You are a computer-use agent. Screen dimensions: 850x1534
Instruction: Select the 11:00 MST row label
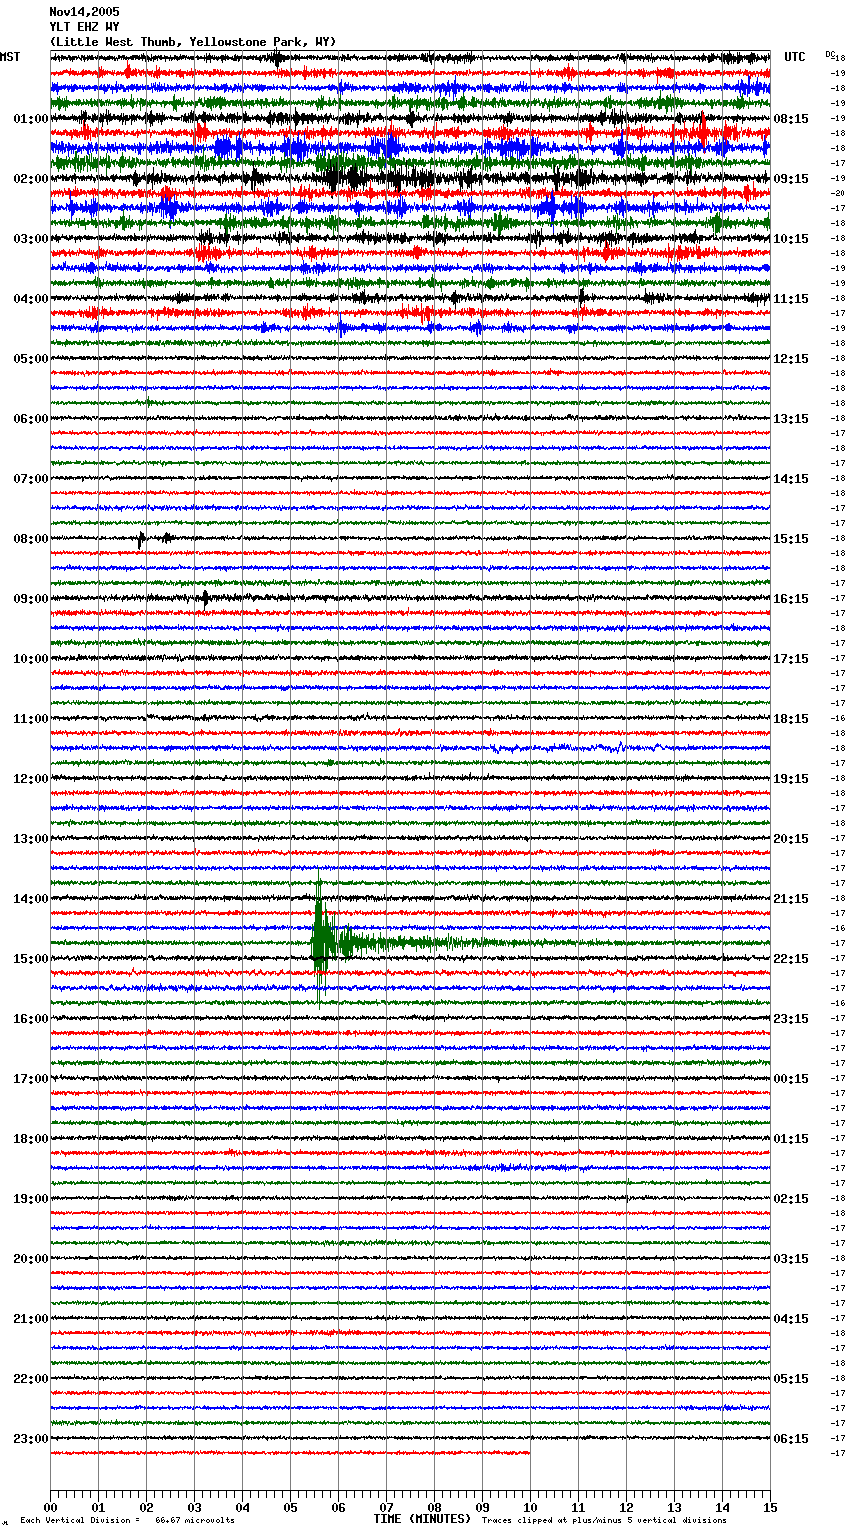pyautogui.click(x=31, y=719)
